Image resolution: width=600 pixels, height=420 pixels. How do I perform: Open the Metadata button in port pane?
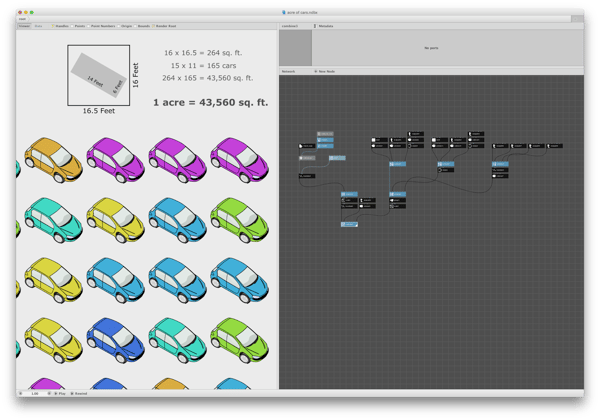click(x=323, y=26)
